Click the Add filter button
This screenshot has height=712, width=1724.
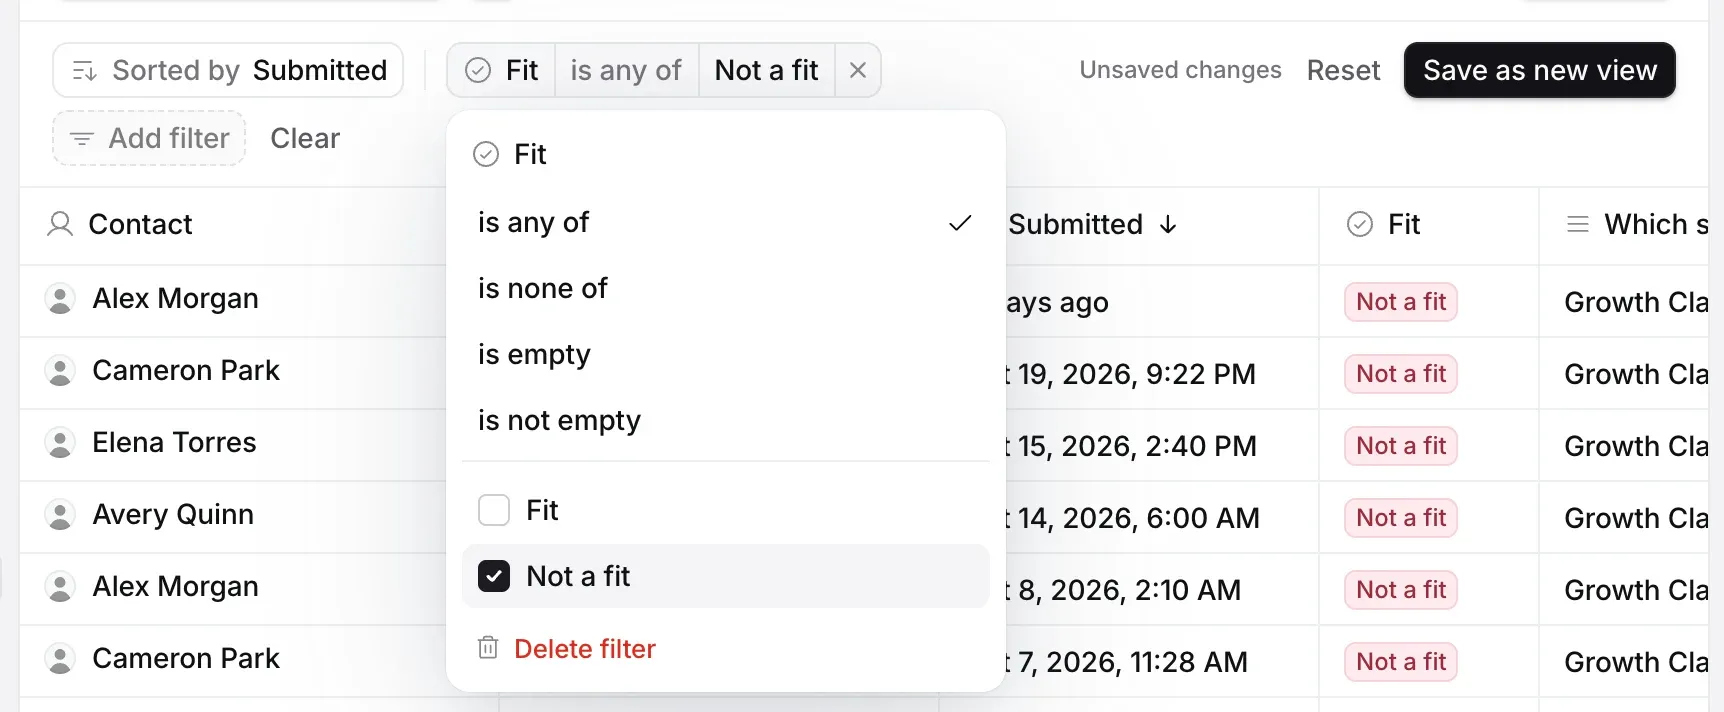(x=149, y=138)
